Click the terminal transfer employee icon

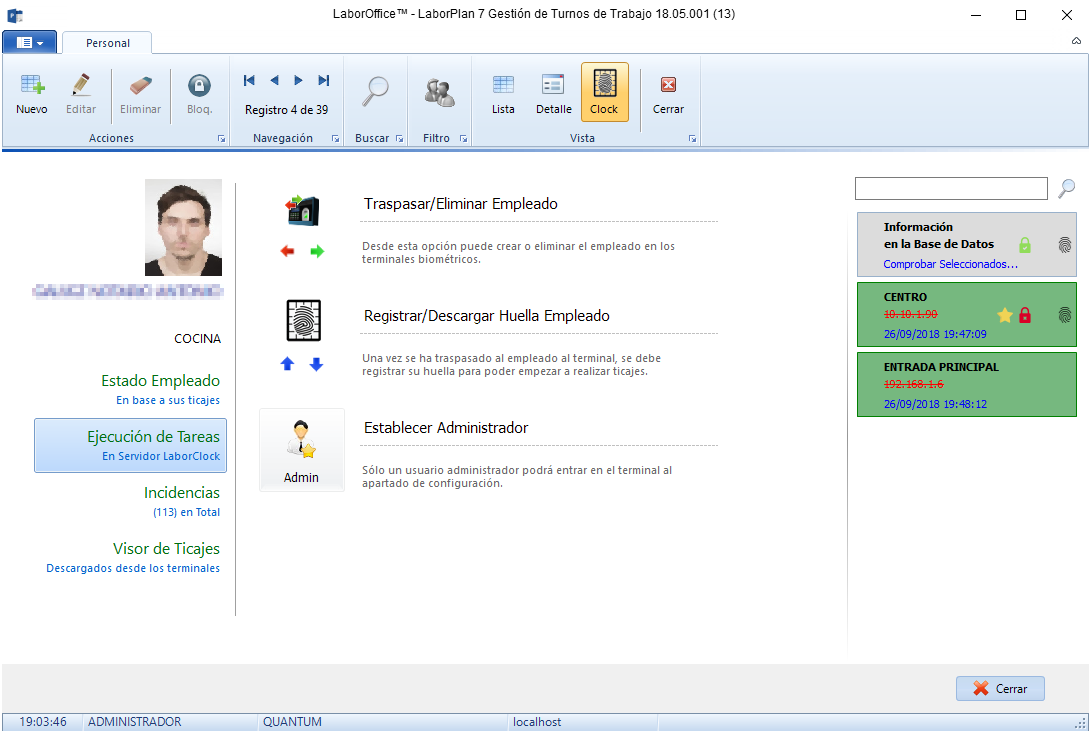(303, 210)
